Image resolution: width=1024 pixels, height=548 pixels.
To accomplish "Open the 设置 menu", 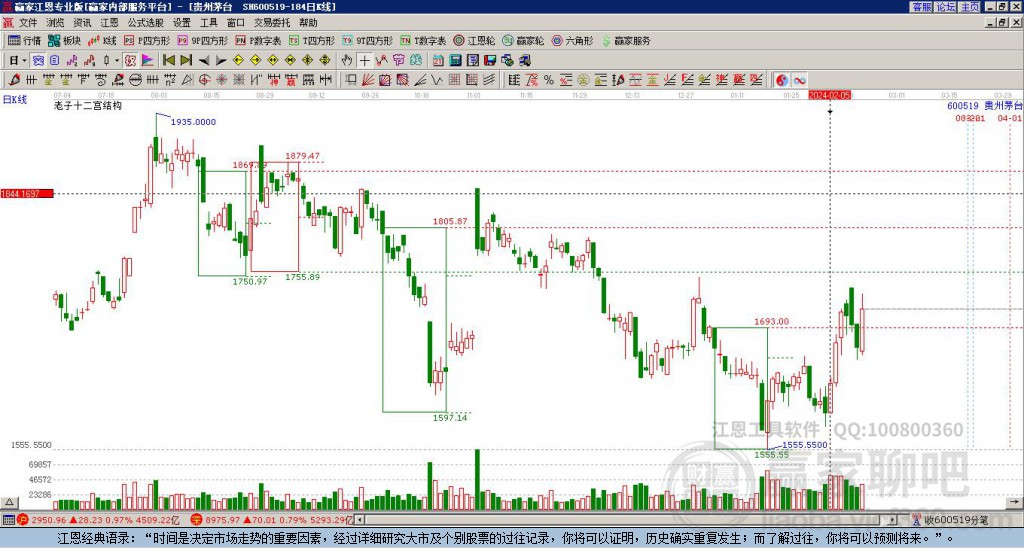I will click(x=182, y=23).
